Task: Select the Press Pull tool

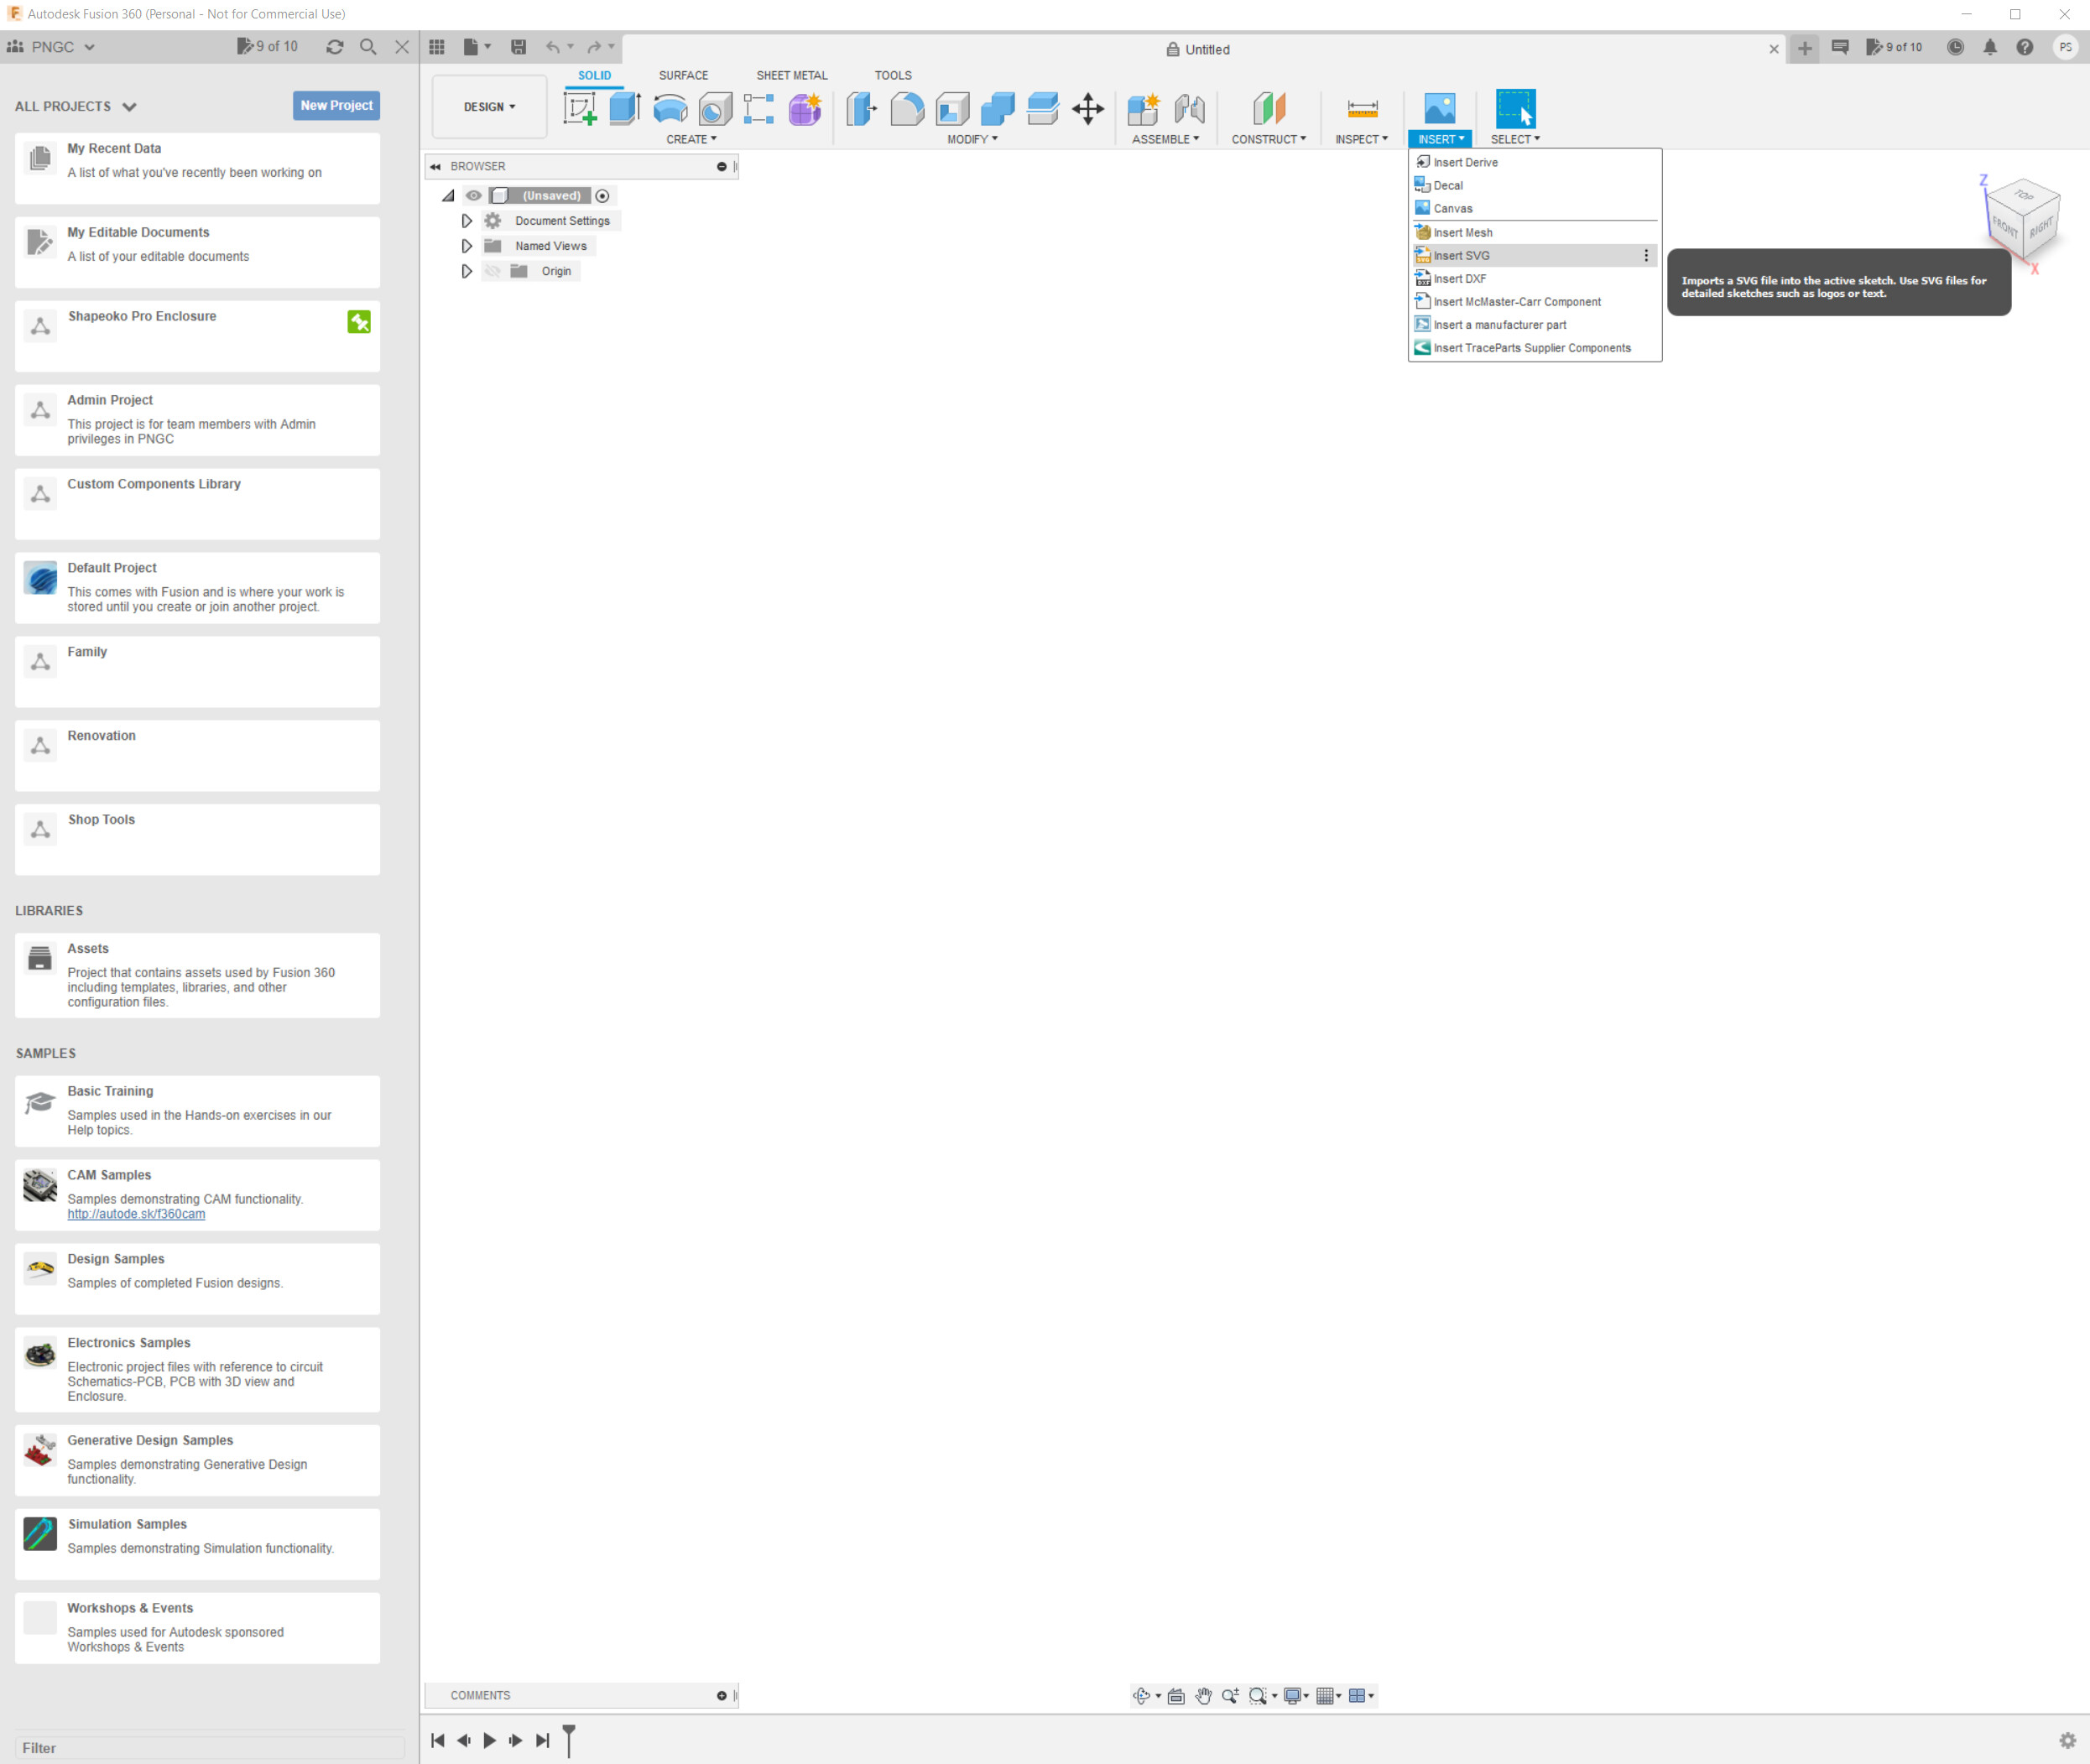Action: click(861, 108)
